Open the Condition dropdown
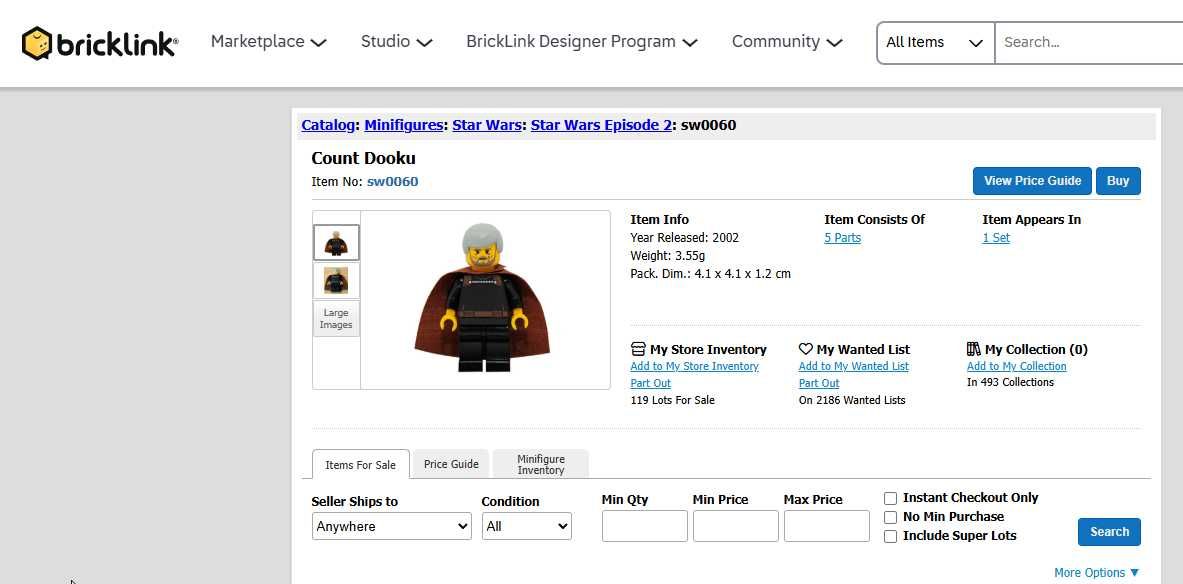 527,527
